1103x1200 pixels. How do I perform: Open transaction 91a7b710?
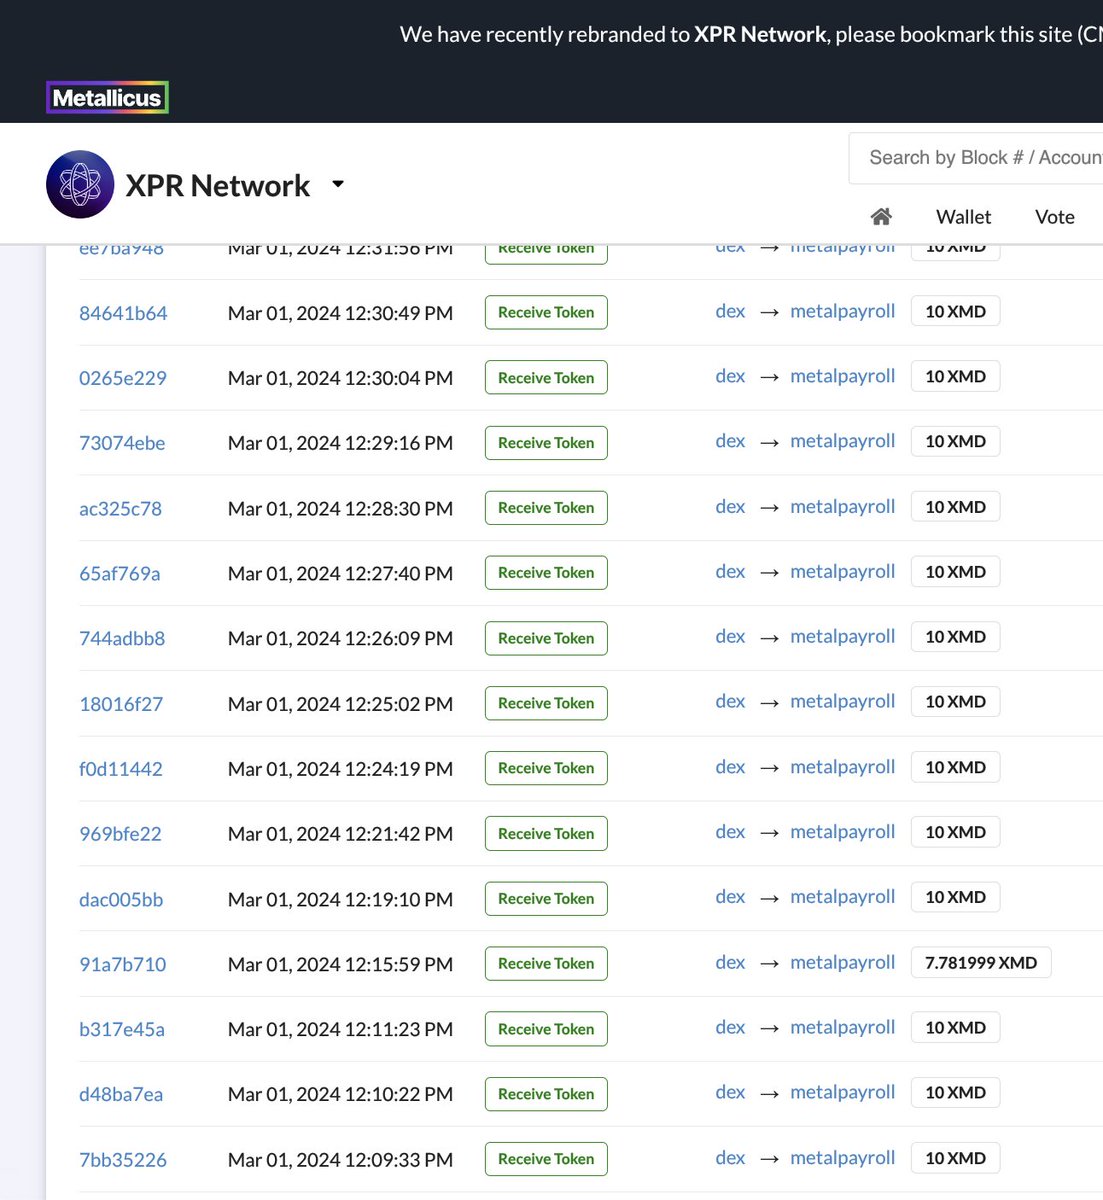click(x=123, y=964)
